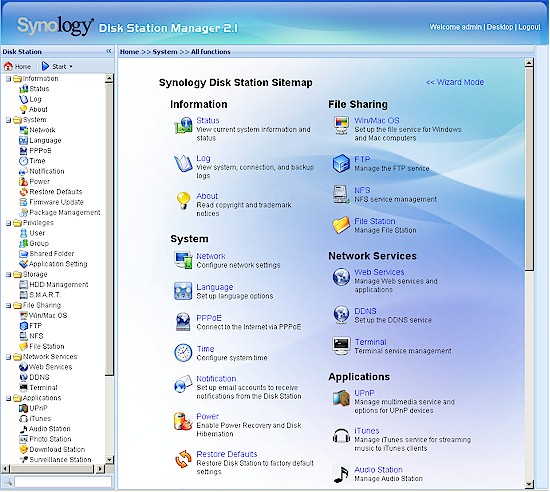Collapse the Information tree folder
550x492 pixels.
[x=8, y=79]
